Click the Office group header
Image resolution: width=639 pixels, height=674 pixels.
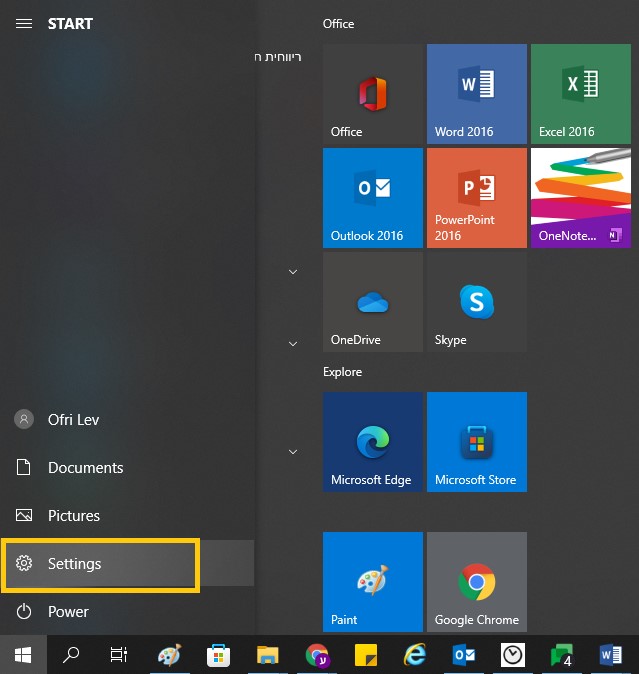(x=339, y=24)
